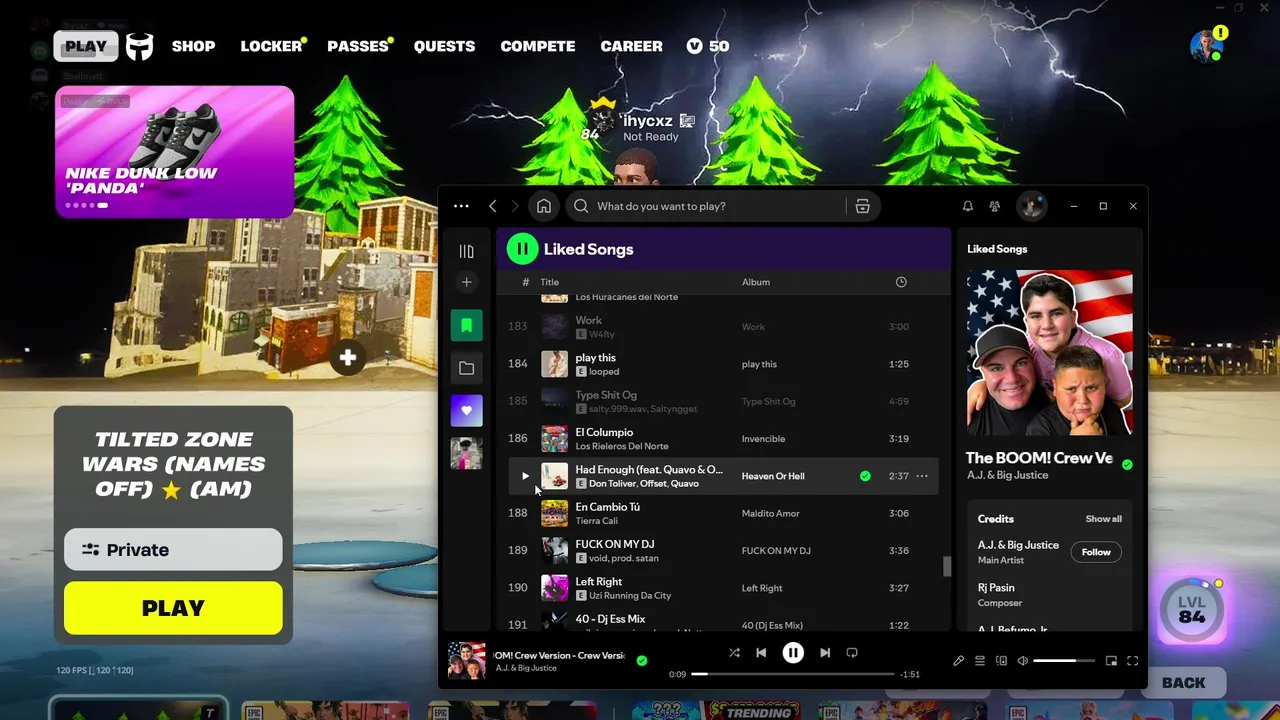This screenshot has width=1280, height=720.
Task: Open the Fortnite PASSES tab
Action: (358, 46)
